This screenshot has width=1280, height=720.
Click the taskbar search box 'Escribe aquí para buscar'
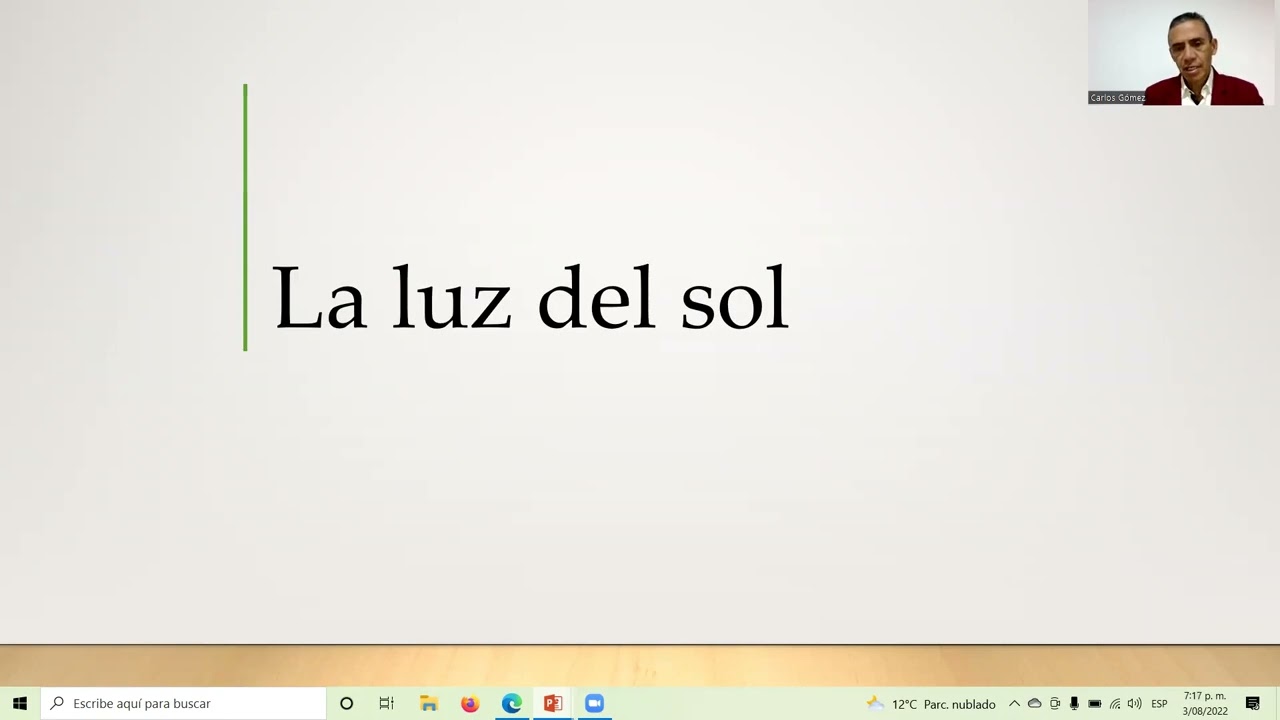(183, 703)
